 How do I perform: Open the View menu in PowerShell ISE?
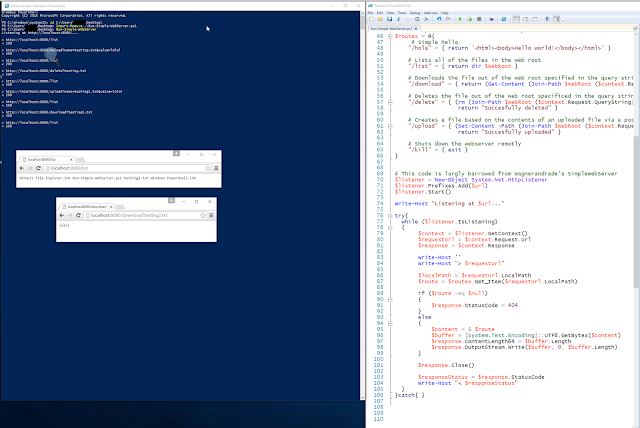[390, 13]
